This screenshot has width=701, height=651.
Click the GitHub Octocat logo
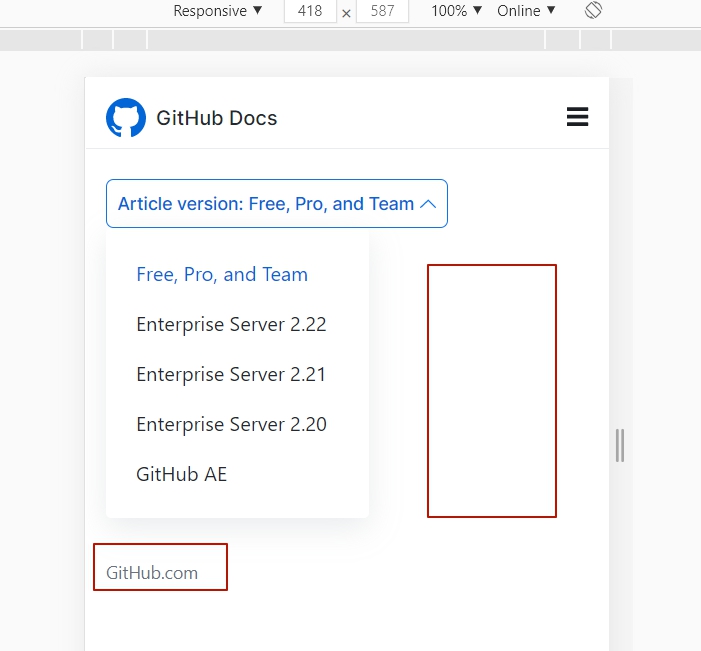click(126, 118)
